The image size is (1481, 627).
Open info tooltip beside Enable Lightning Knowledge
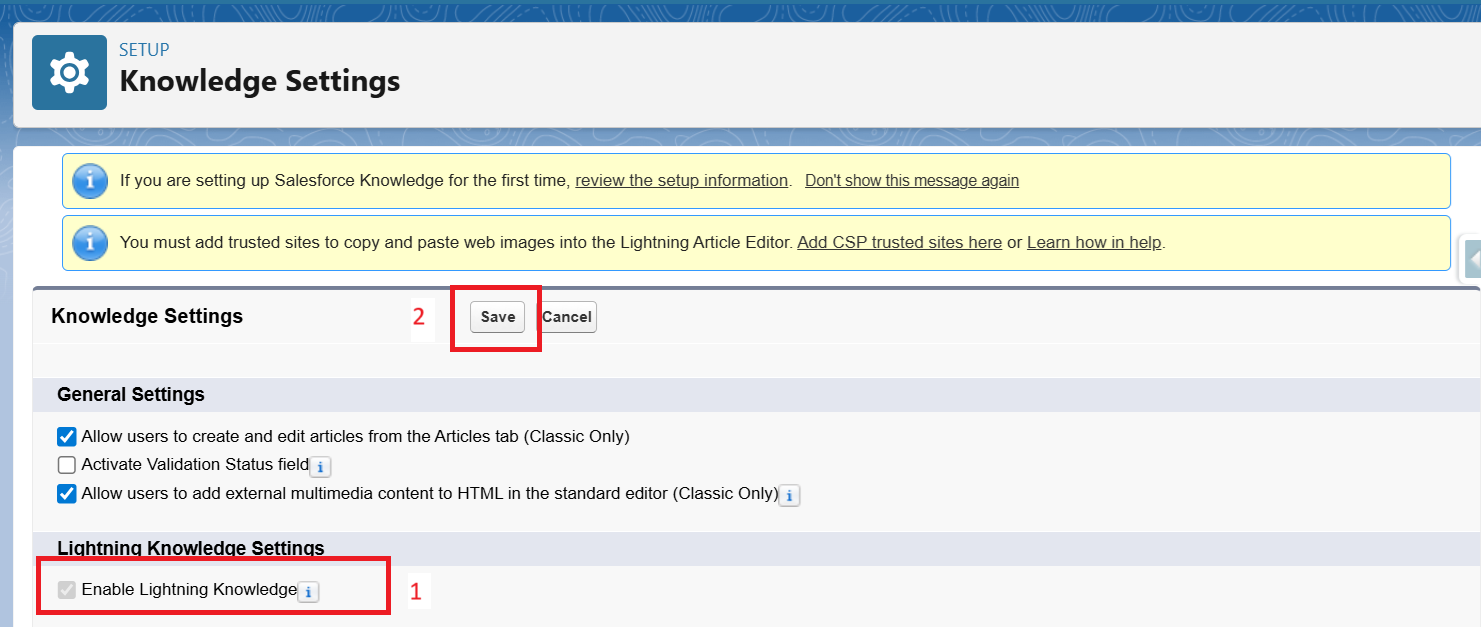pos(309,592)
